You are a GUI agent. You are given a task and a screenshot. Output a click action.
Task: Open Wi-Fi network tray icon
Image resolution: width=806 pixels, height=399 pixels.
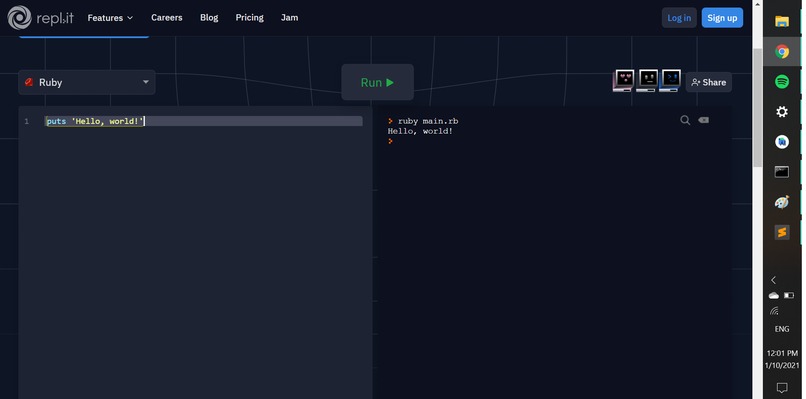(774, 311)
